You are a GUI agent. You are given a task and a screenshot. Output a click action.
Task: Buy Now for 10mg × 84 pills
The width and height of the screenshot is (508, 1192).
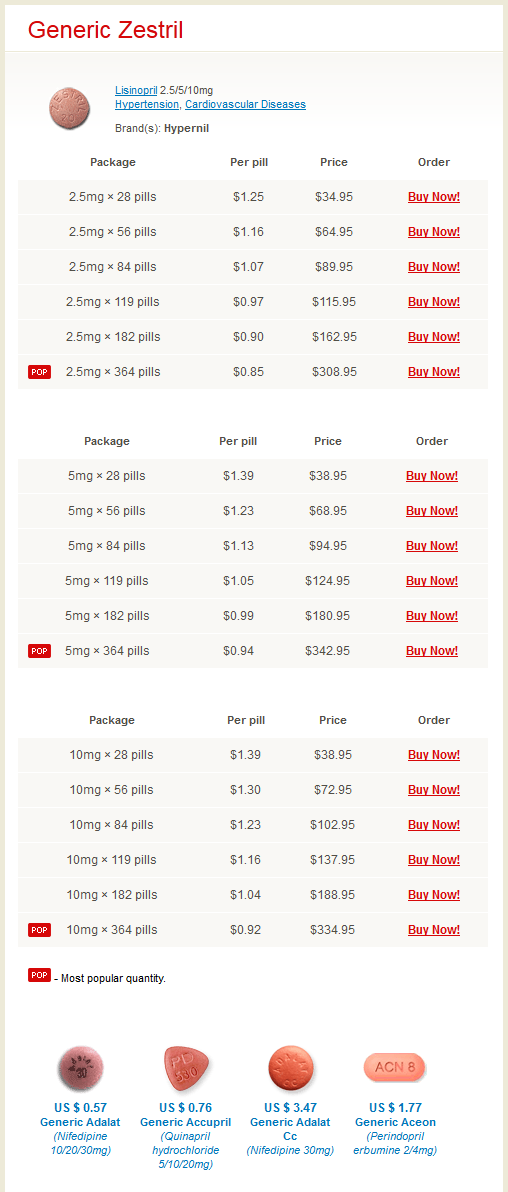pyautogui.click(x=433, y=825)
